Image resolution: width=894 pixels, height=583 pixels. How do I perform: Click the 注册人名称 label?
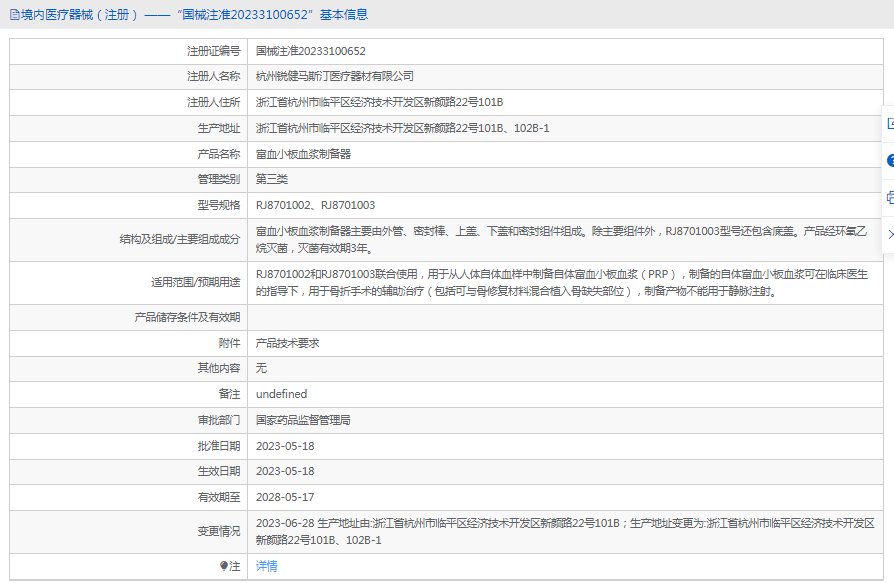point(214,76)
